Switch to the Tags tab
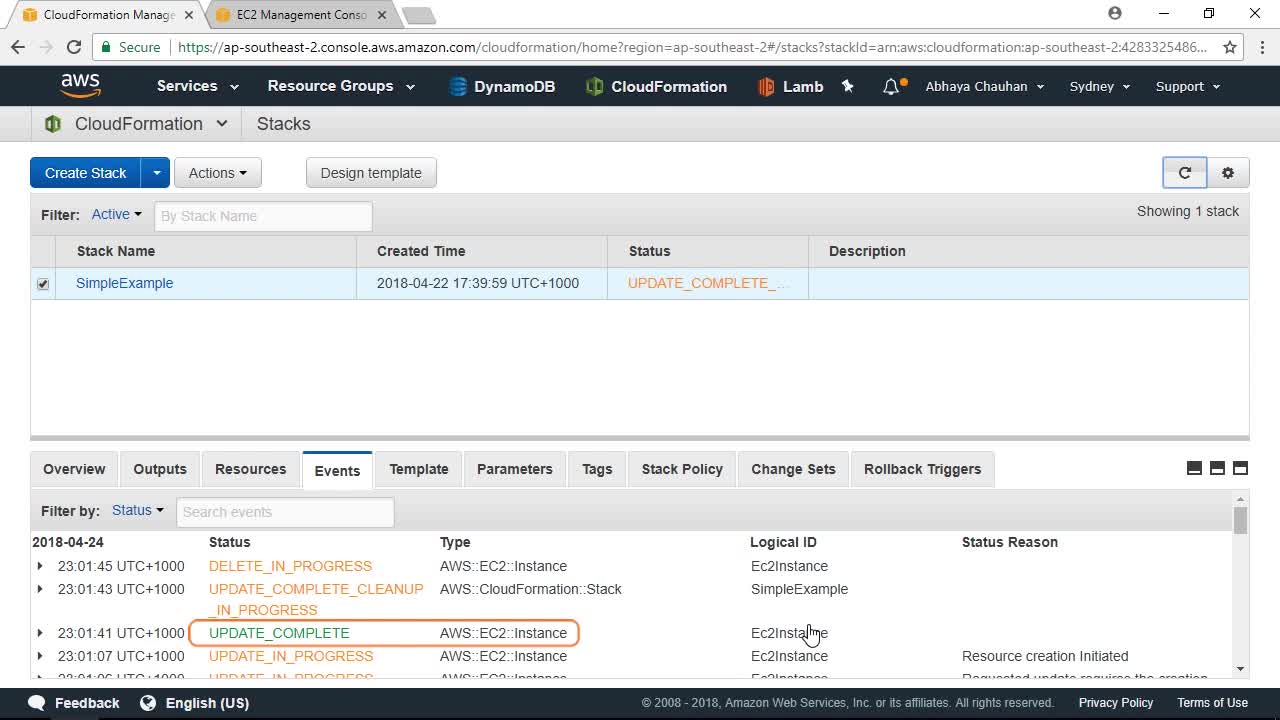This screenshot has width=1280, height=720. point(597,469)
